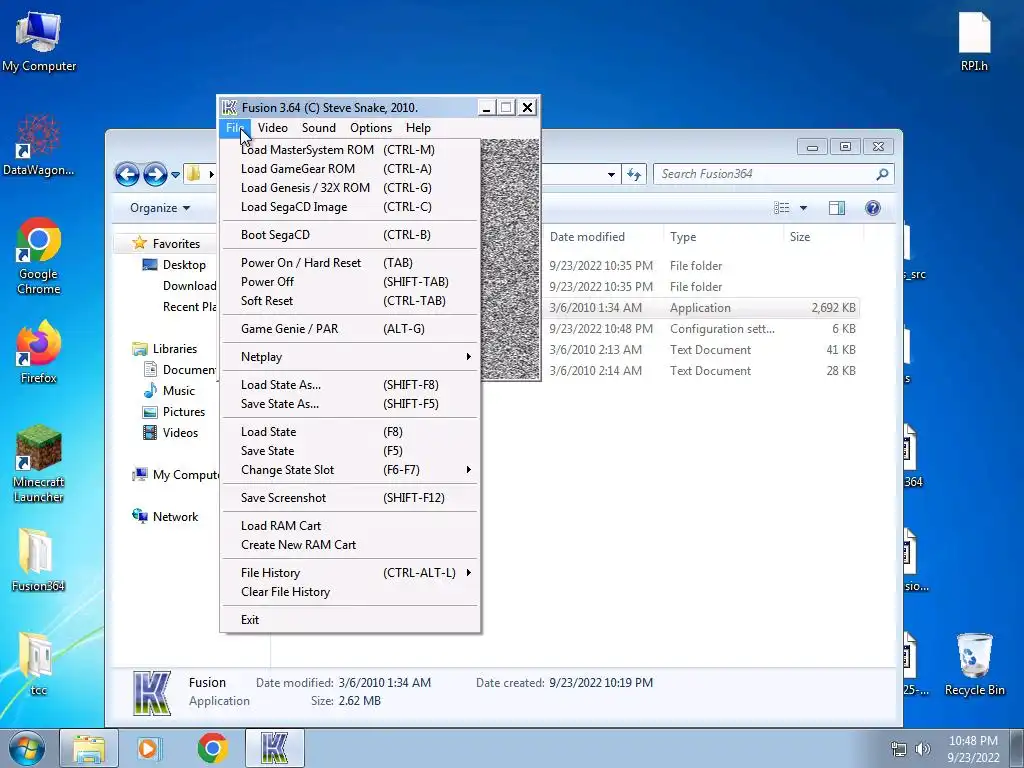Choose Save State As...
This screenshot has width=1024, height=768.
[x=351, y=404]
